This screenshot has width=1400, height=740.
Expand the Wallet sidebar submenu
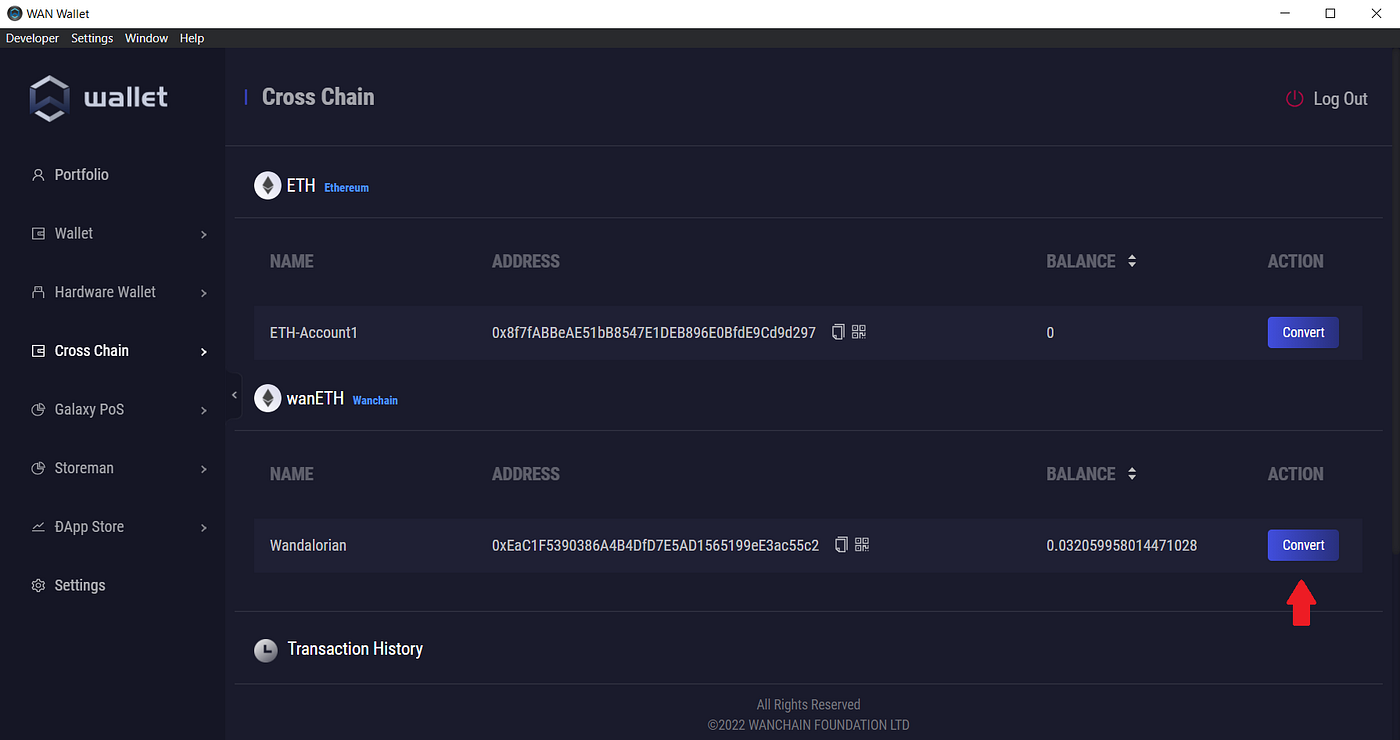203,234
